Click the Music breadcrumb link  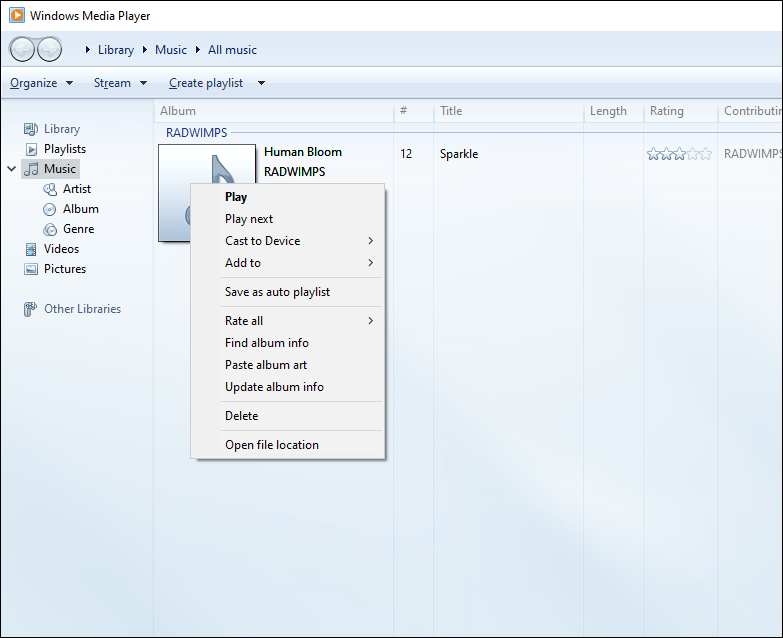click(171, 49)
